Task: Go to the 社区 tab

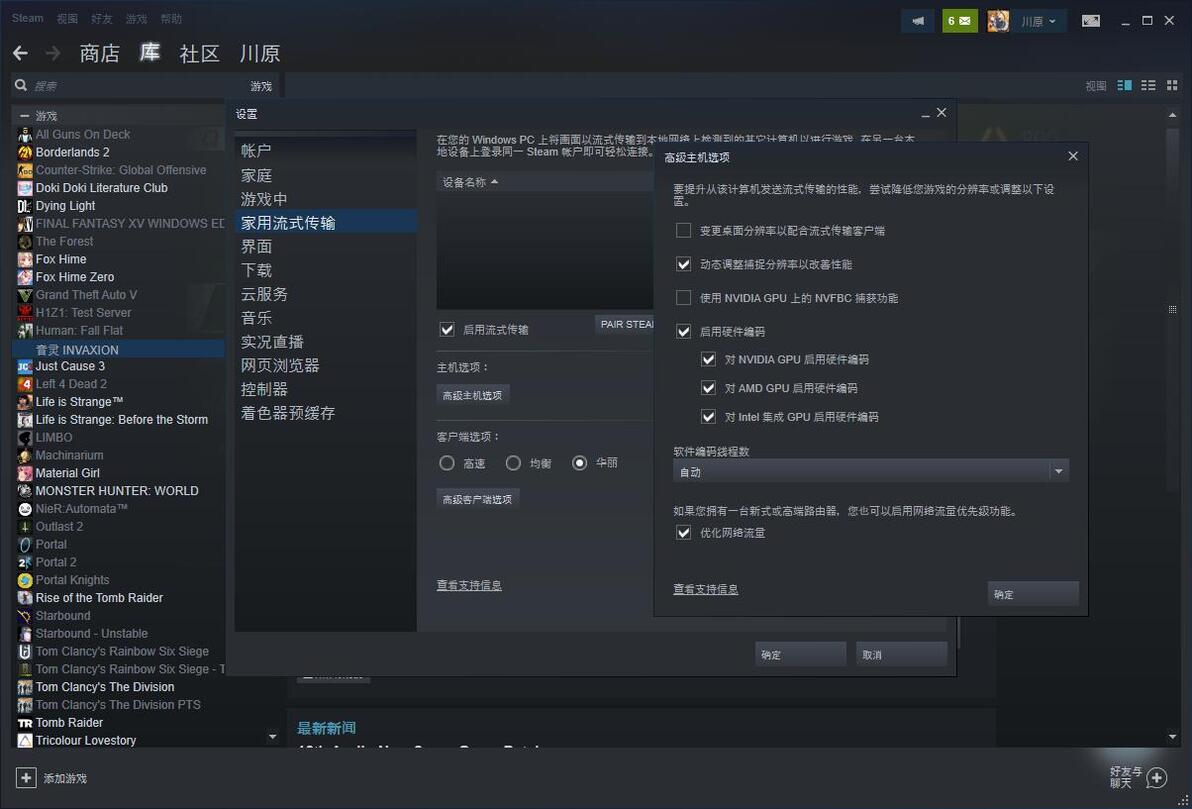Action: point(199,53)
